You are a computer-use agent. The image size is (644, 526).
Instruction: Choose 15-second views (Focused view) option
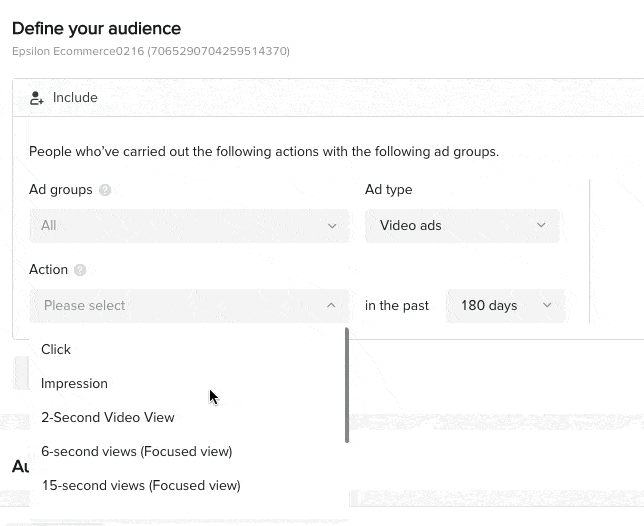pyautogui.click(x=141, y=486)
